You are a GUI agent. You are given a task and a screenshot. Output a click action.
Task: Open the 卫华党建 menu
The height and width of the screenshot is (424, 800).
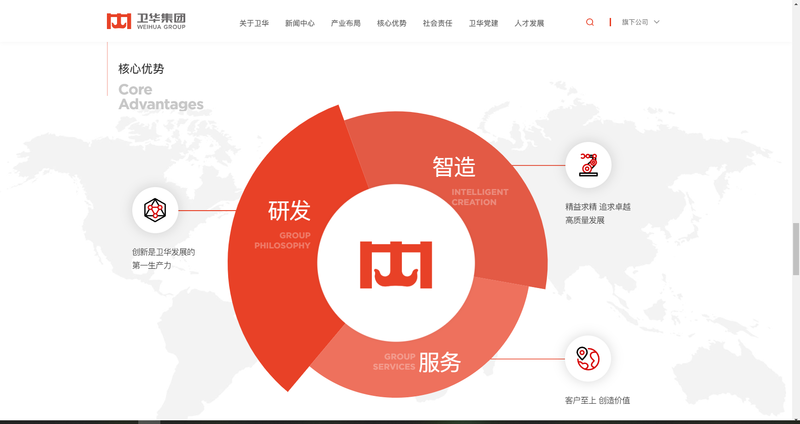pos(484,23)
